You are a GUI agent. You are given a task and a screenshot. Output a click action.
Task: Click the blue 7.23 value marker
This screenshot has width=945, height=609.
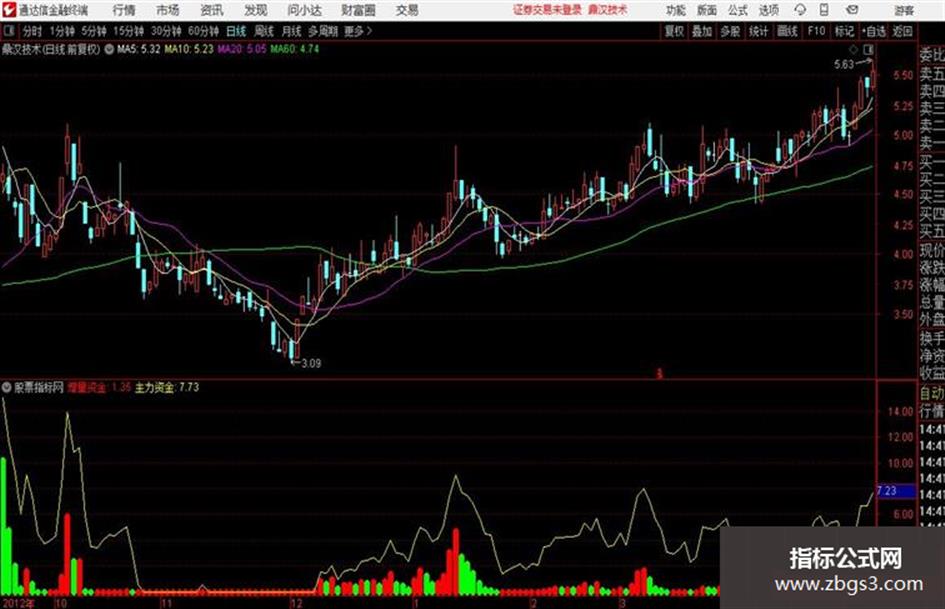point(896,491)
